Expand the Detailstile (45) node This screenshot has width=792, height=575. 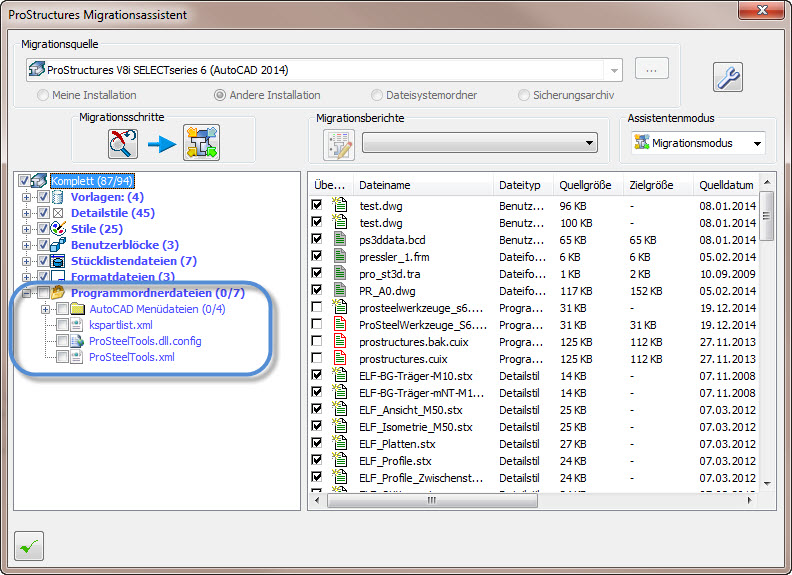click(26, 213)
